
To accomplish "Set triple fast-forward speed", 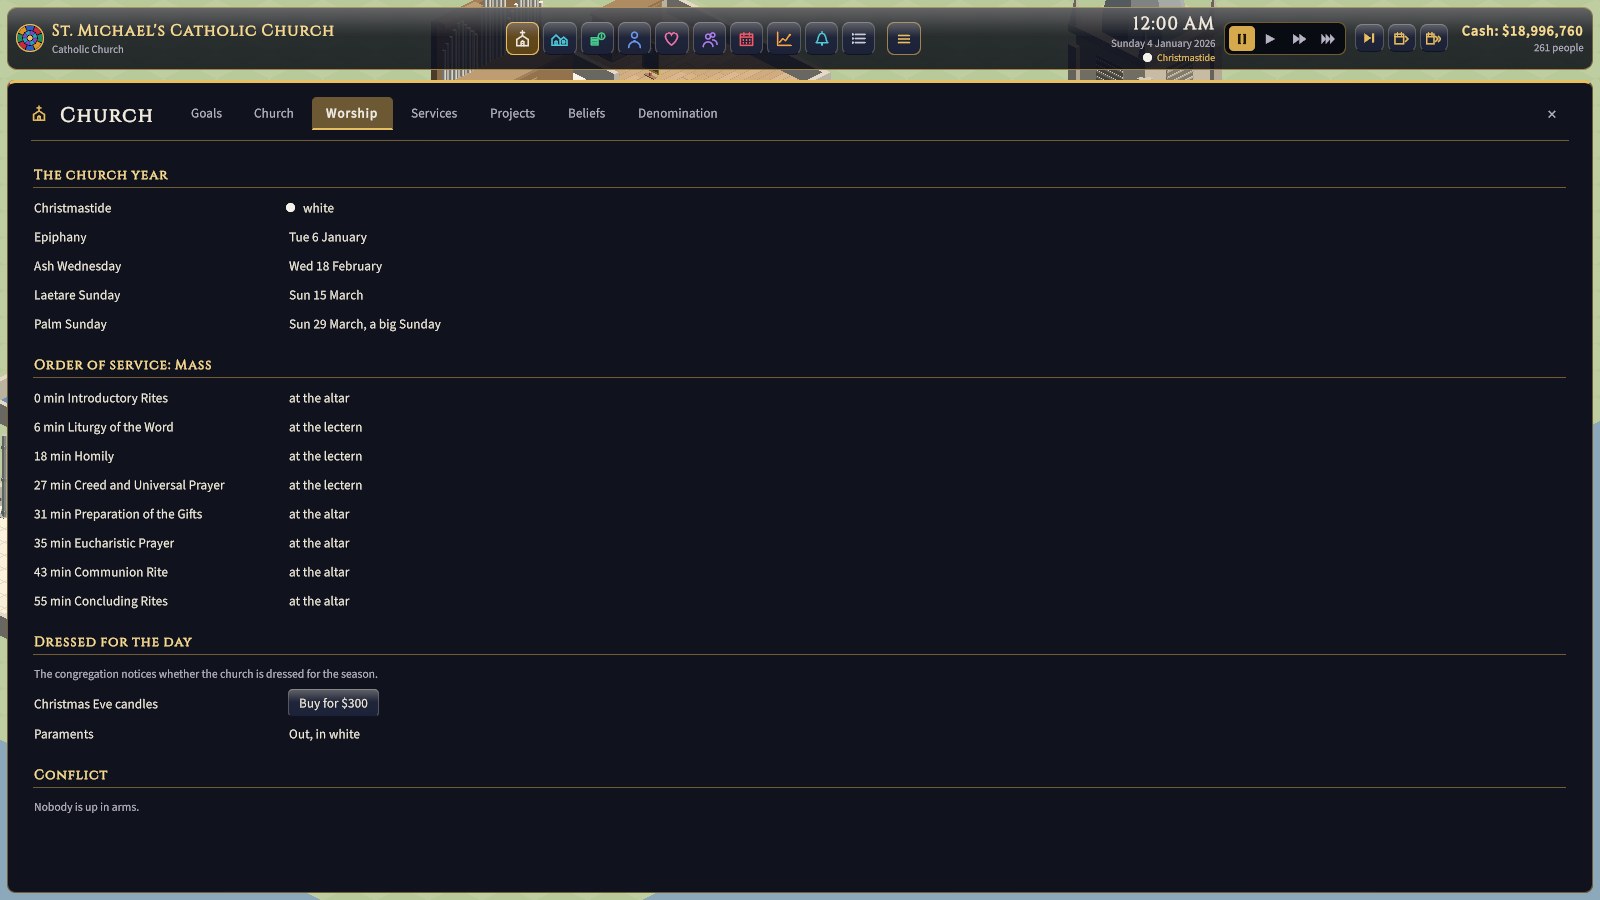I will click(x=1328, y=39).
